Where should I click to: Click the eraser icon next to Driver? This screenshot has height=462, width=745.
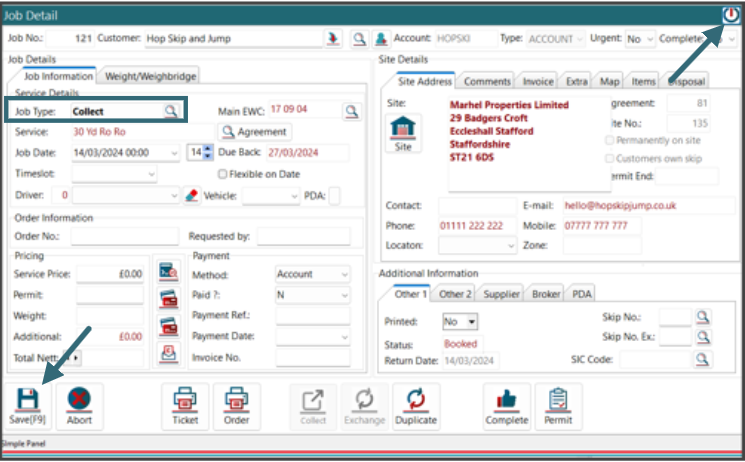(x=191, y=195)
